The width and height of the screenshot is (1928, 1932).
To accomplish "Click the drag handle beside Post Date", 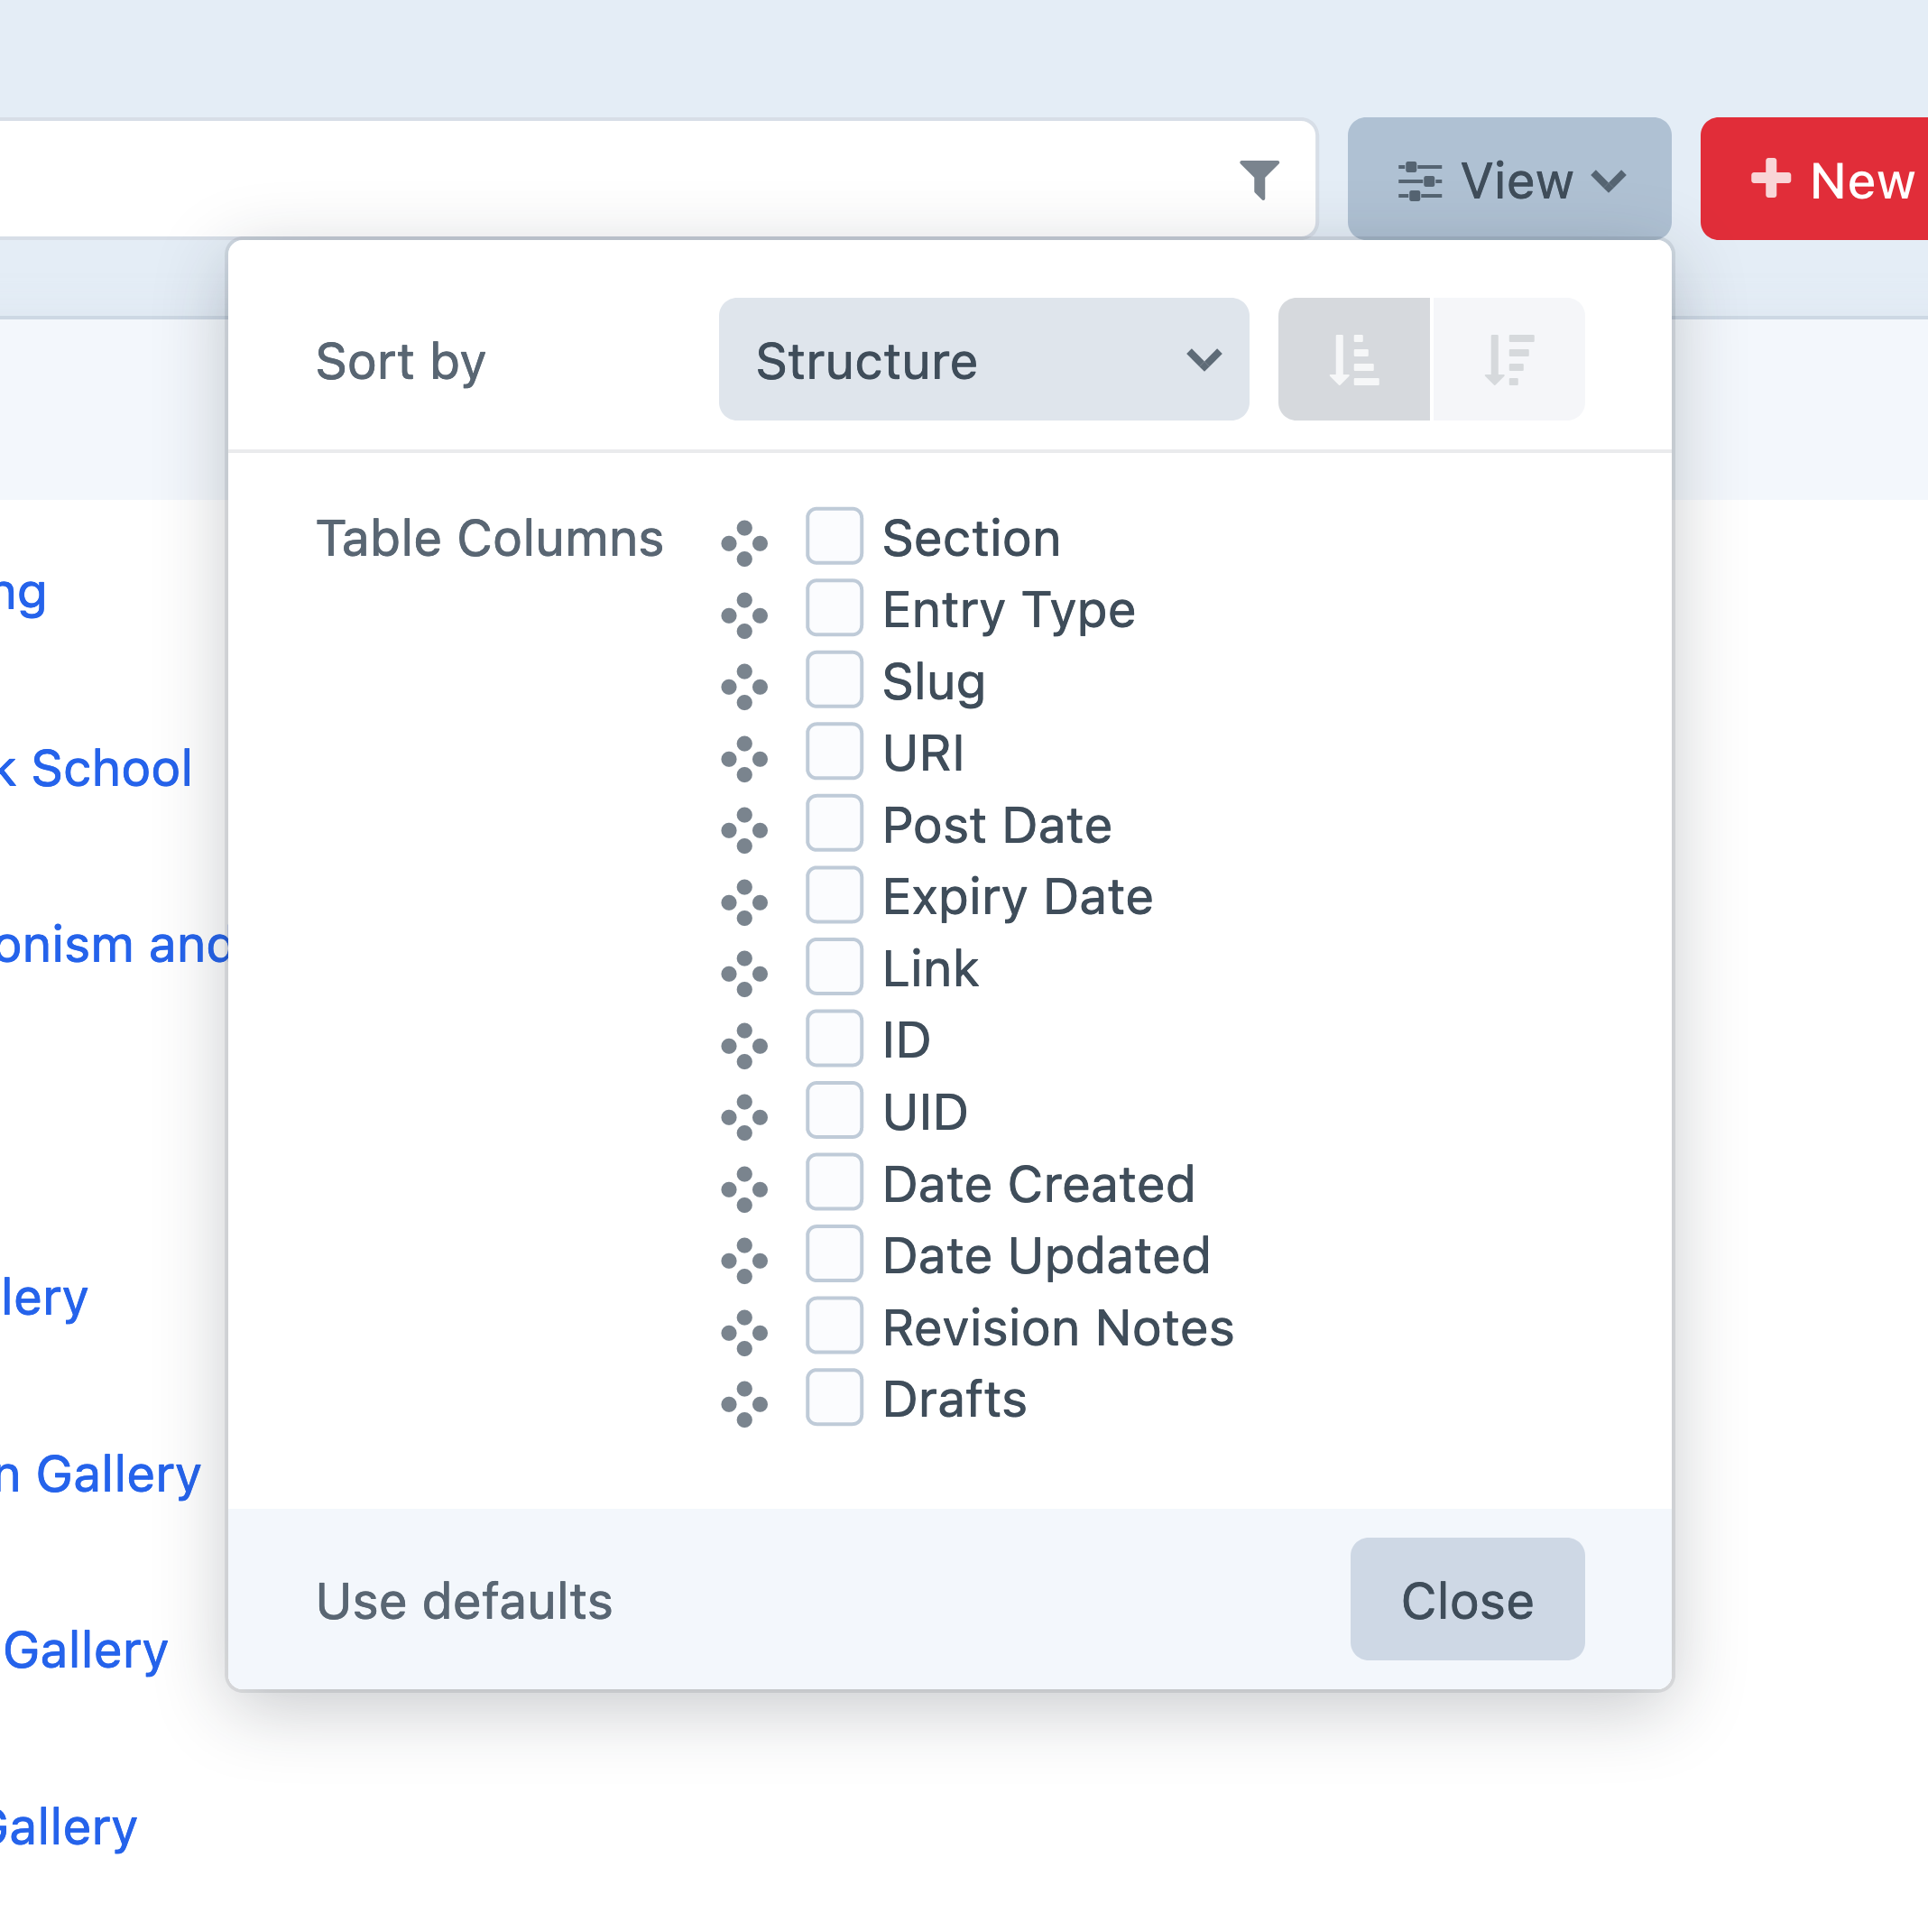I will (744, 826).
